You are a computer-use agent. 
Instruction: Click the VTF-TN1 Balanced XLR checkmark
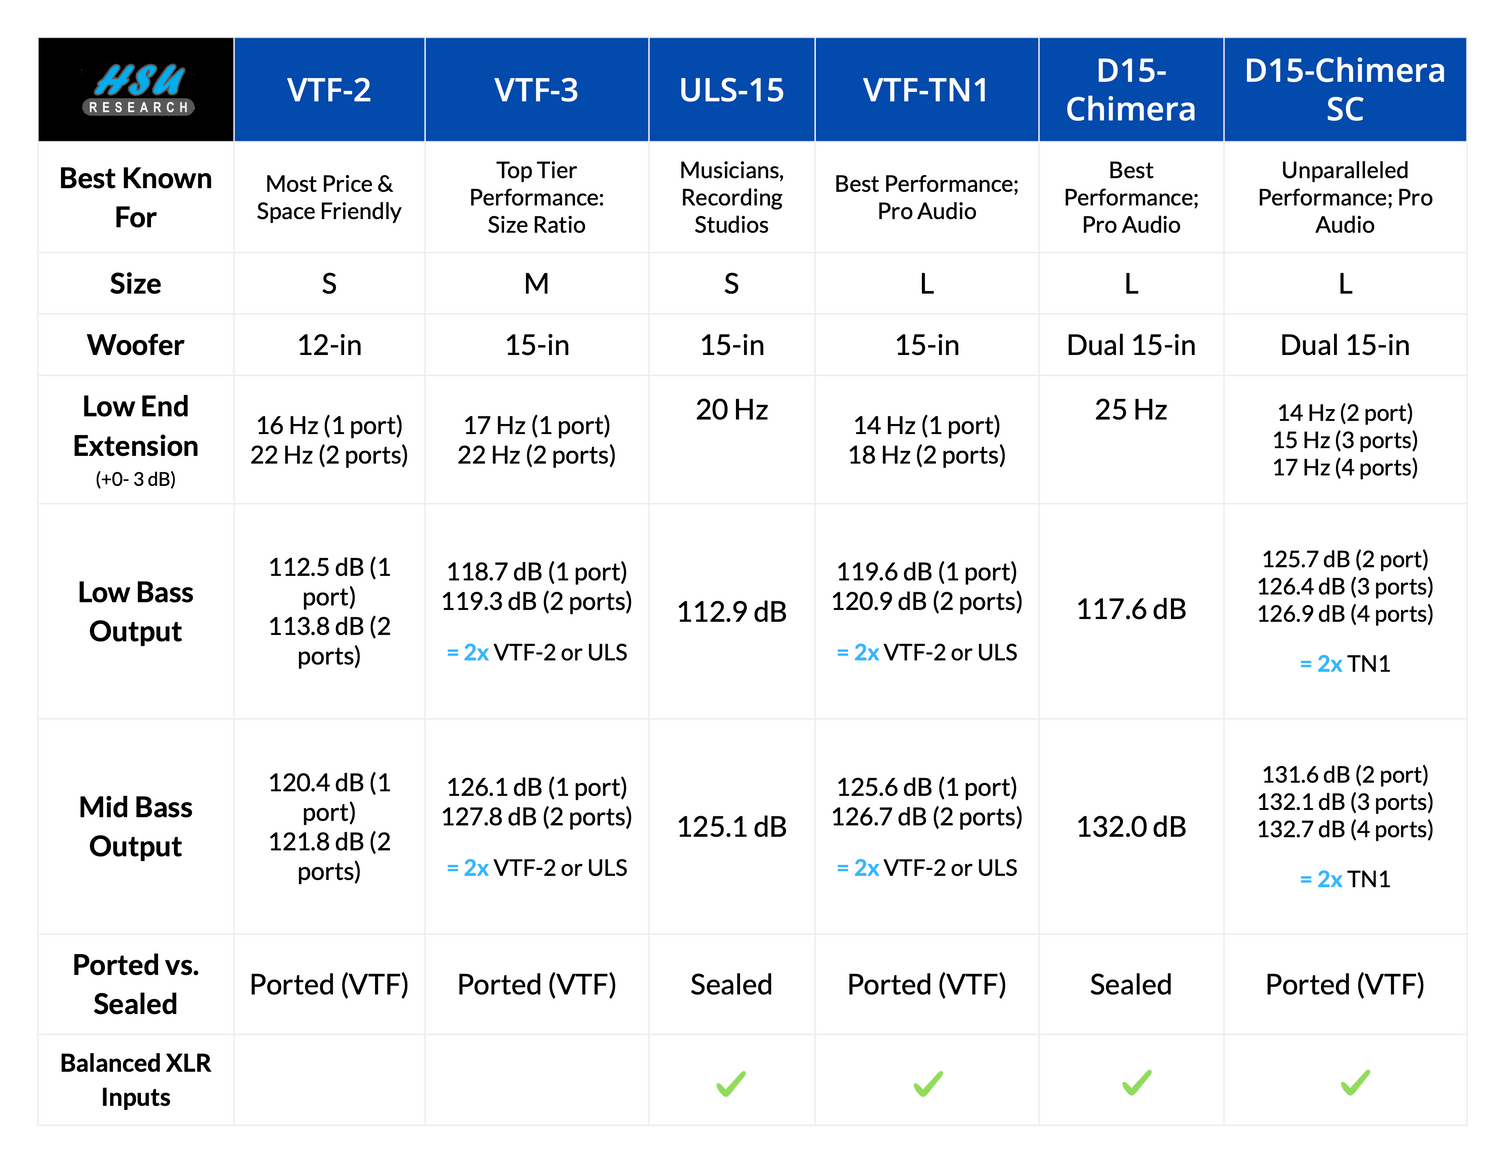click(928, 1083)
